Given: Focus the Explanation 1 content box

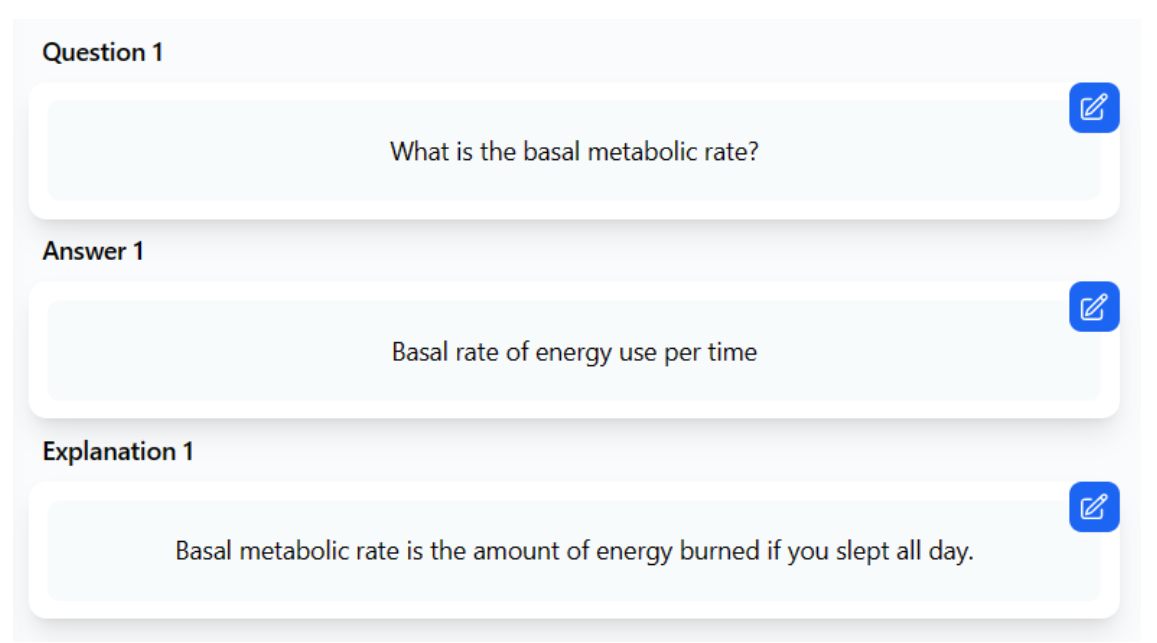Looking at the screenshot, I should click(x=574, y=551).
